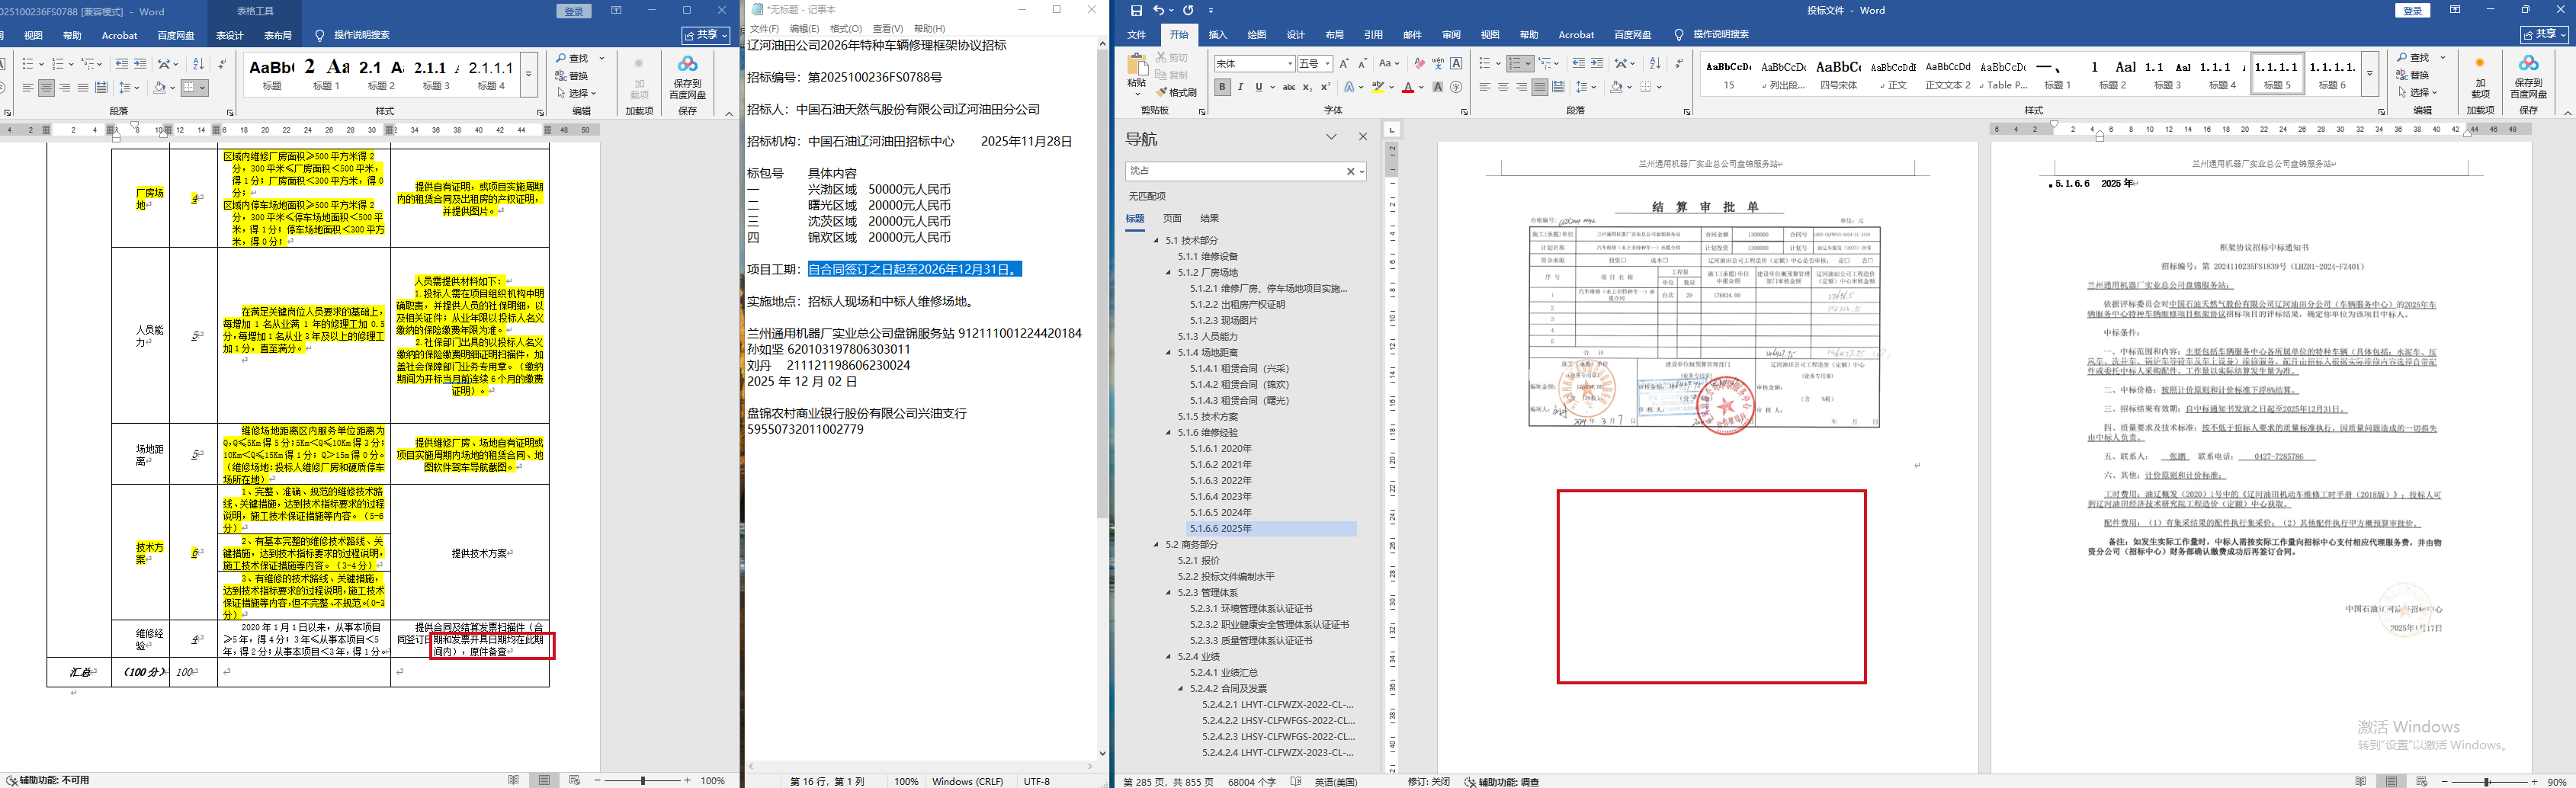Apply the 标题 6 style

pyautogui.click(x=2332, y=74)
